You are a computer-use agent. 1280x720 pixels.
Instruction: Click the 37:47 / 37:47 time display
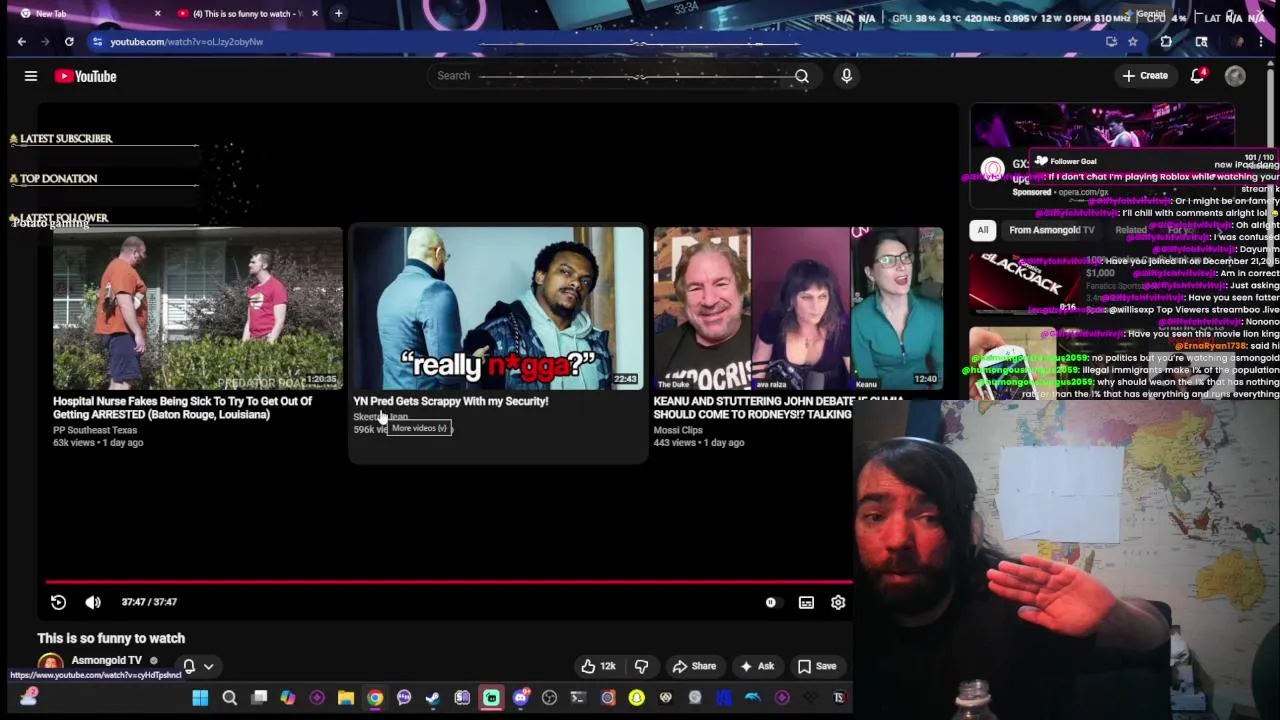coord(149,602)
